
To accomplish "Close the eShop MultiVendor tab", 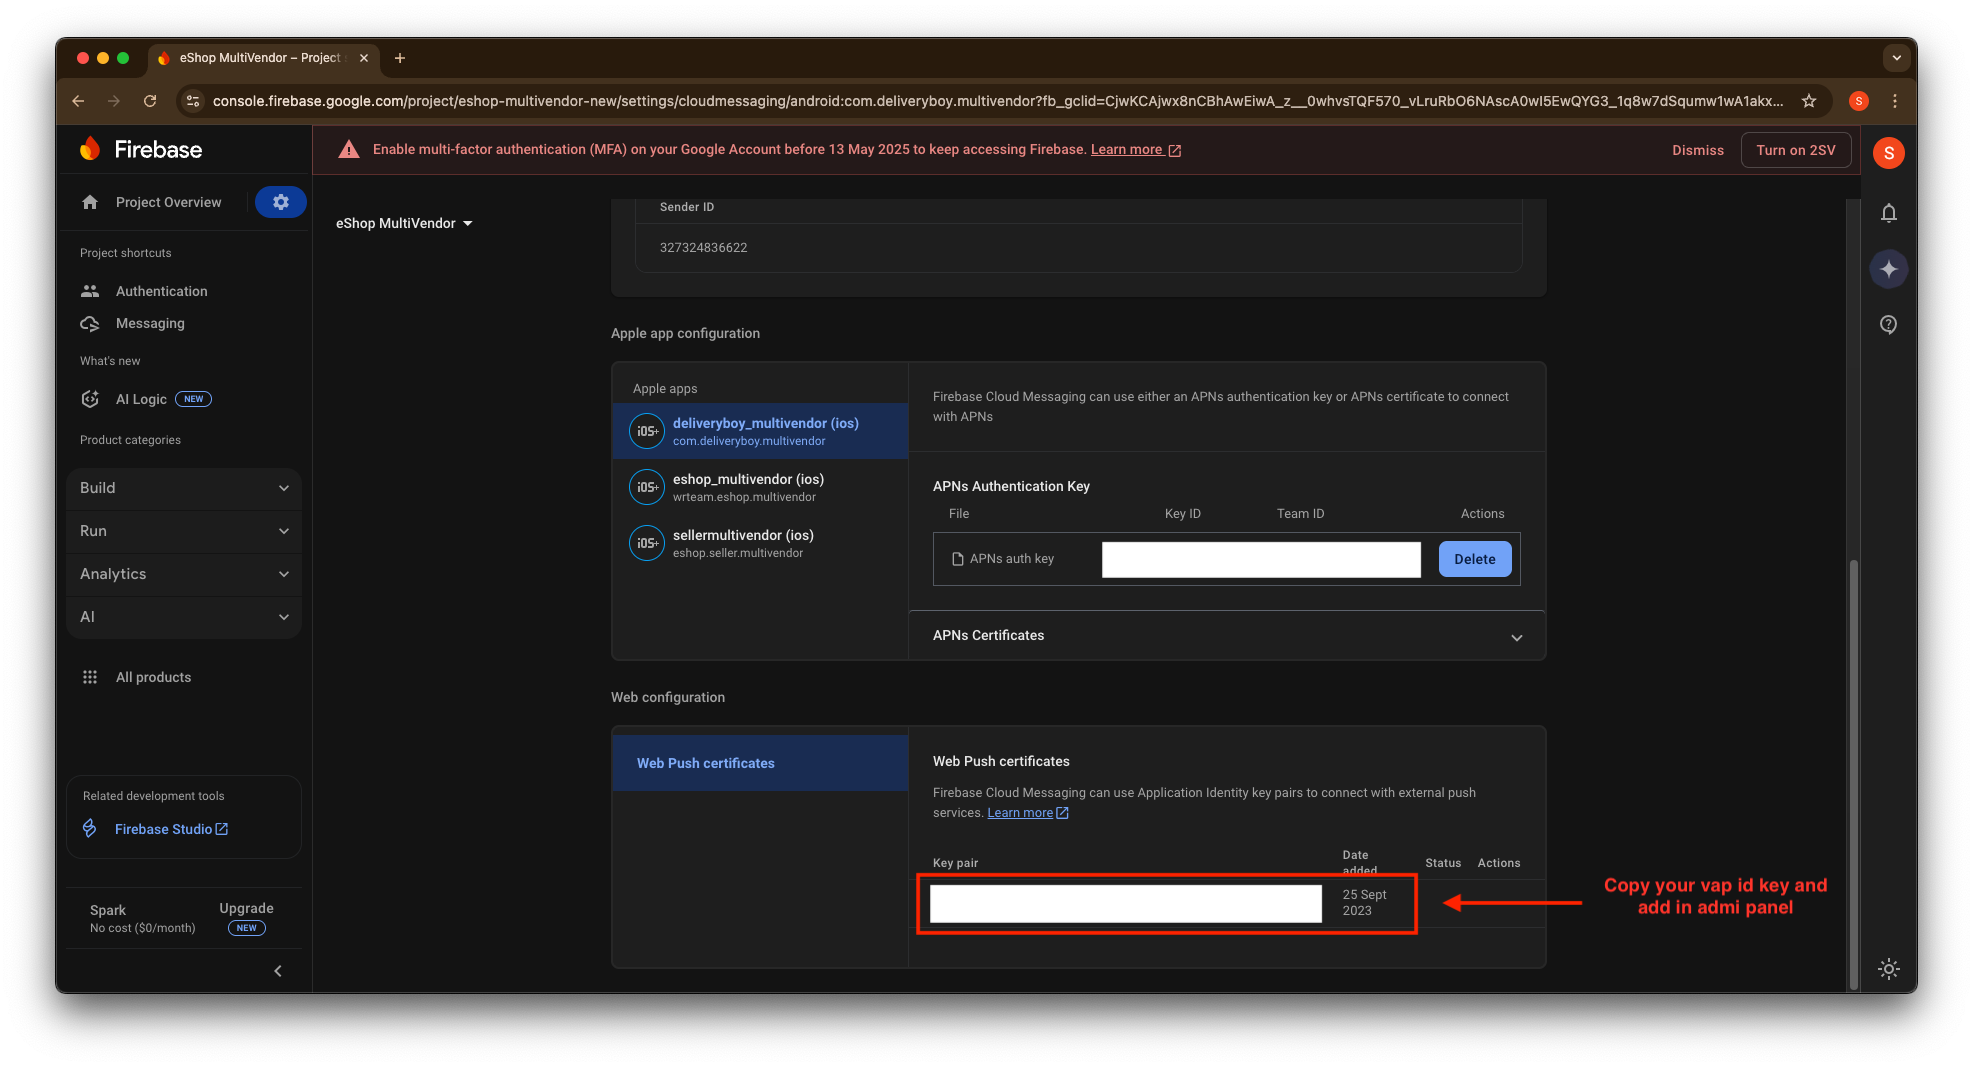I will point(364,58).
